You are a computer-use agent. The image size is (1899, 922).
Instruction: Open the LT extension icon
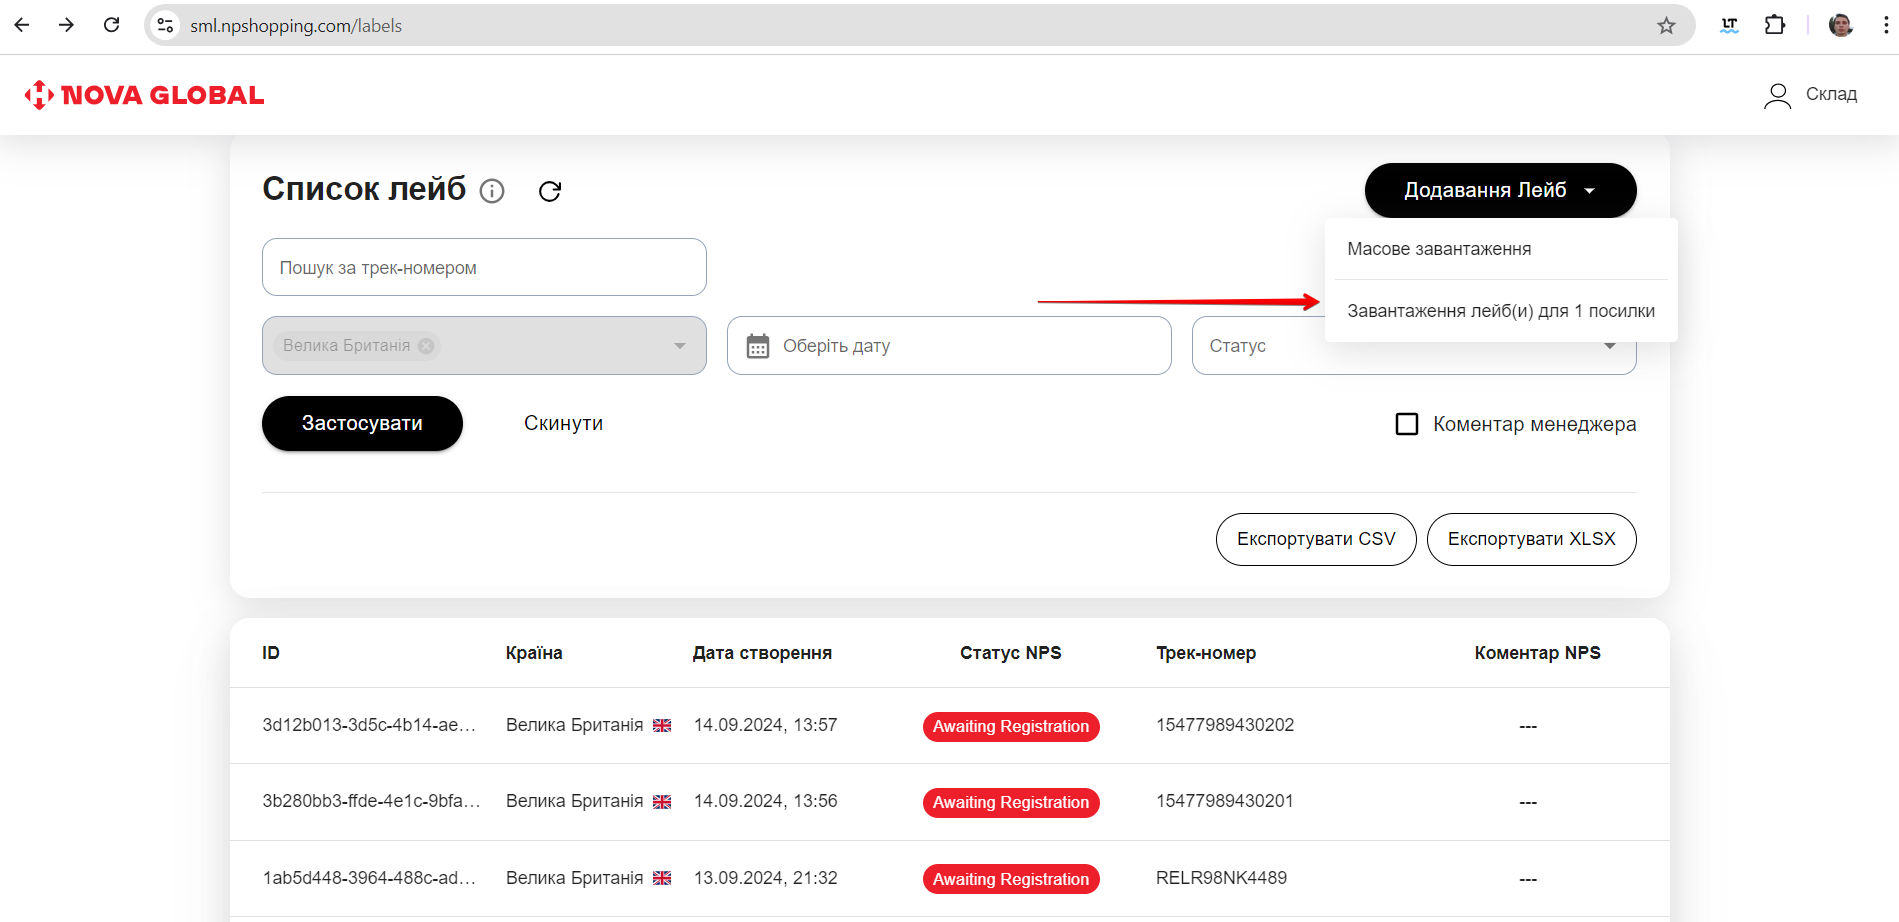[x=1729, y=26]
